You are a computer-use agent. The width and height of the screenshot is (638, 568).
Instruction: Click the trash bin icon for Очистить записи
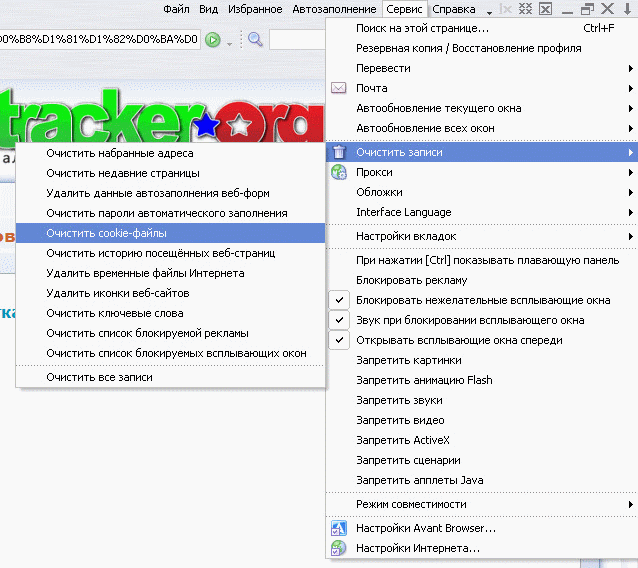339,152
